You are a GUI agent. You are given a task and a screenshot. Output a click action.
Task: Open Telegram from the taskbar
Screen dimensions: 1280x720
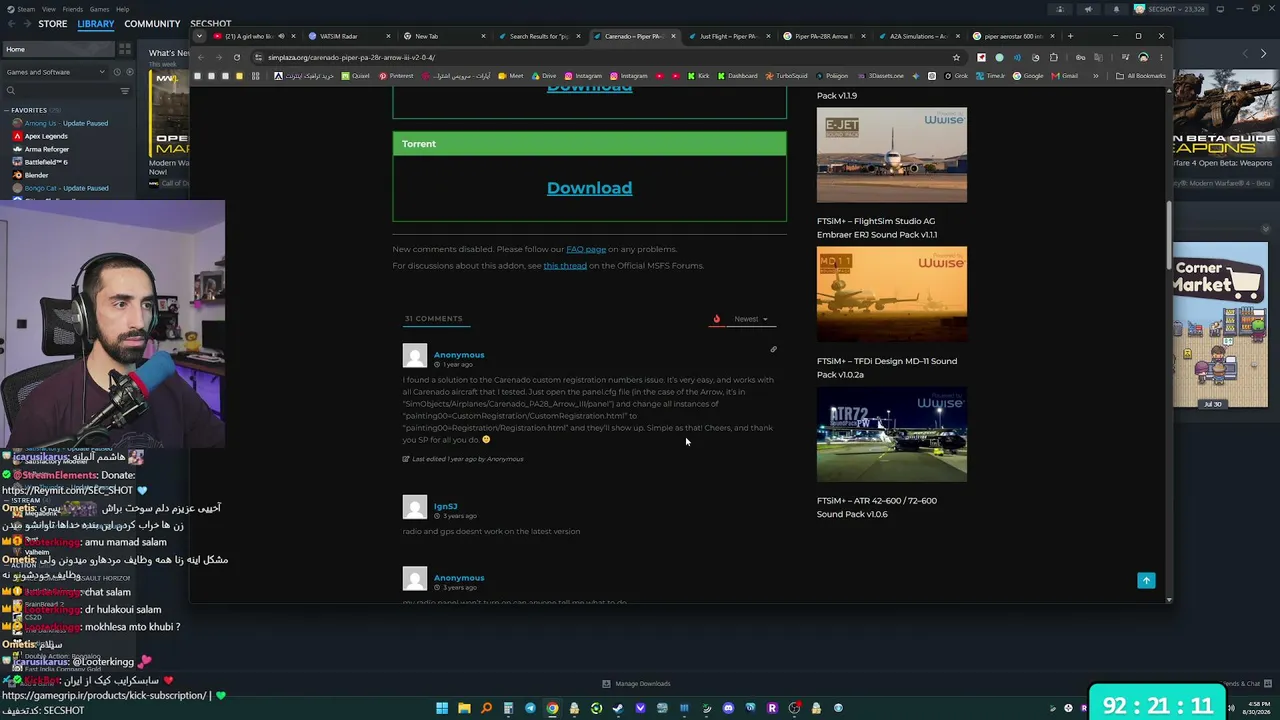click(530, 708)
